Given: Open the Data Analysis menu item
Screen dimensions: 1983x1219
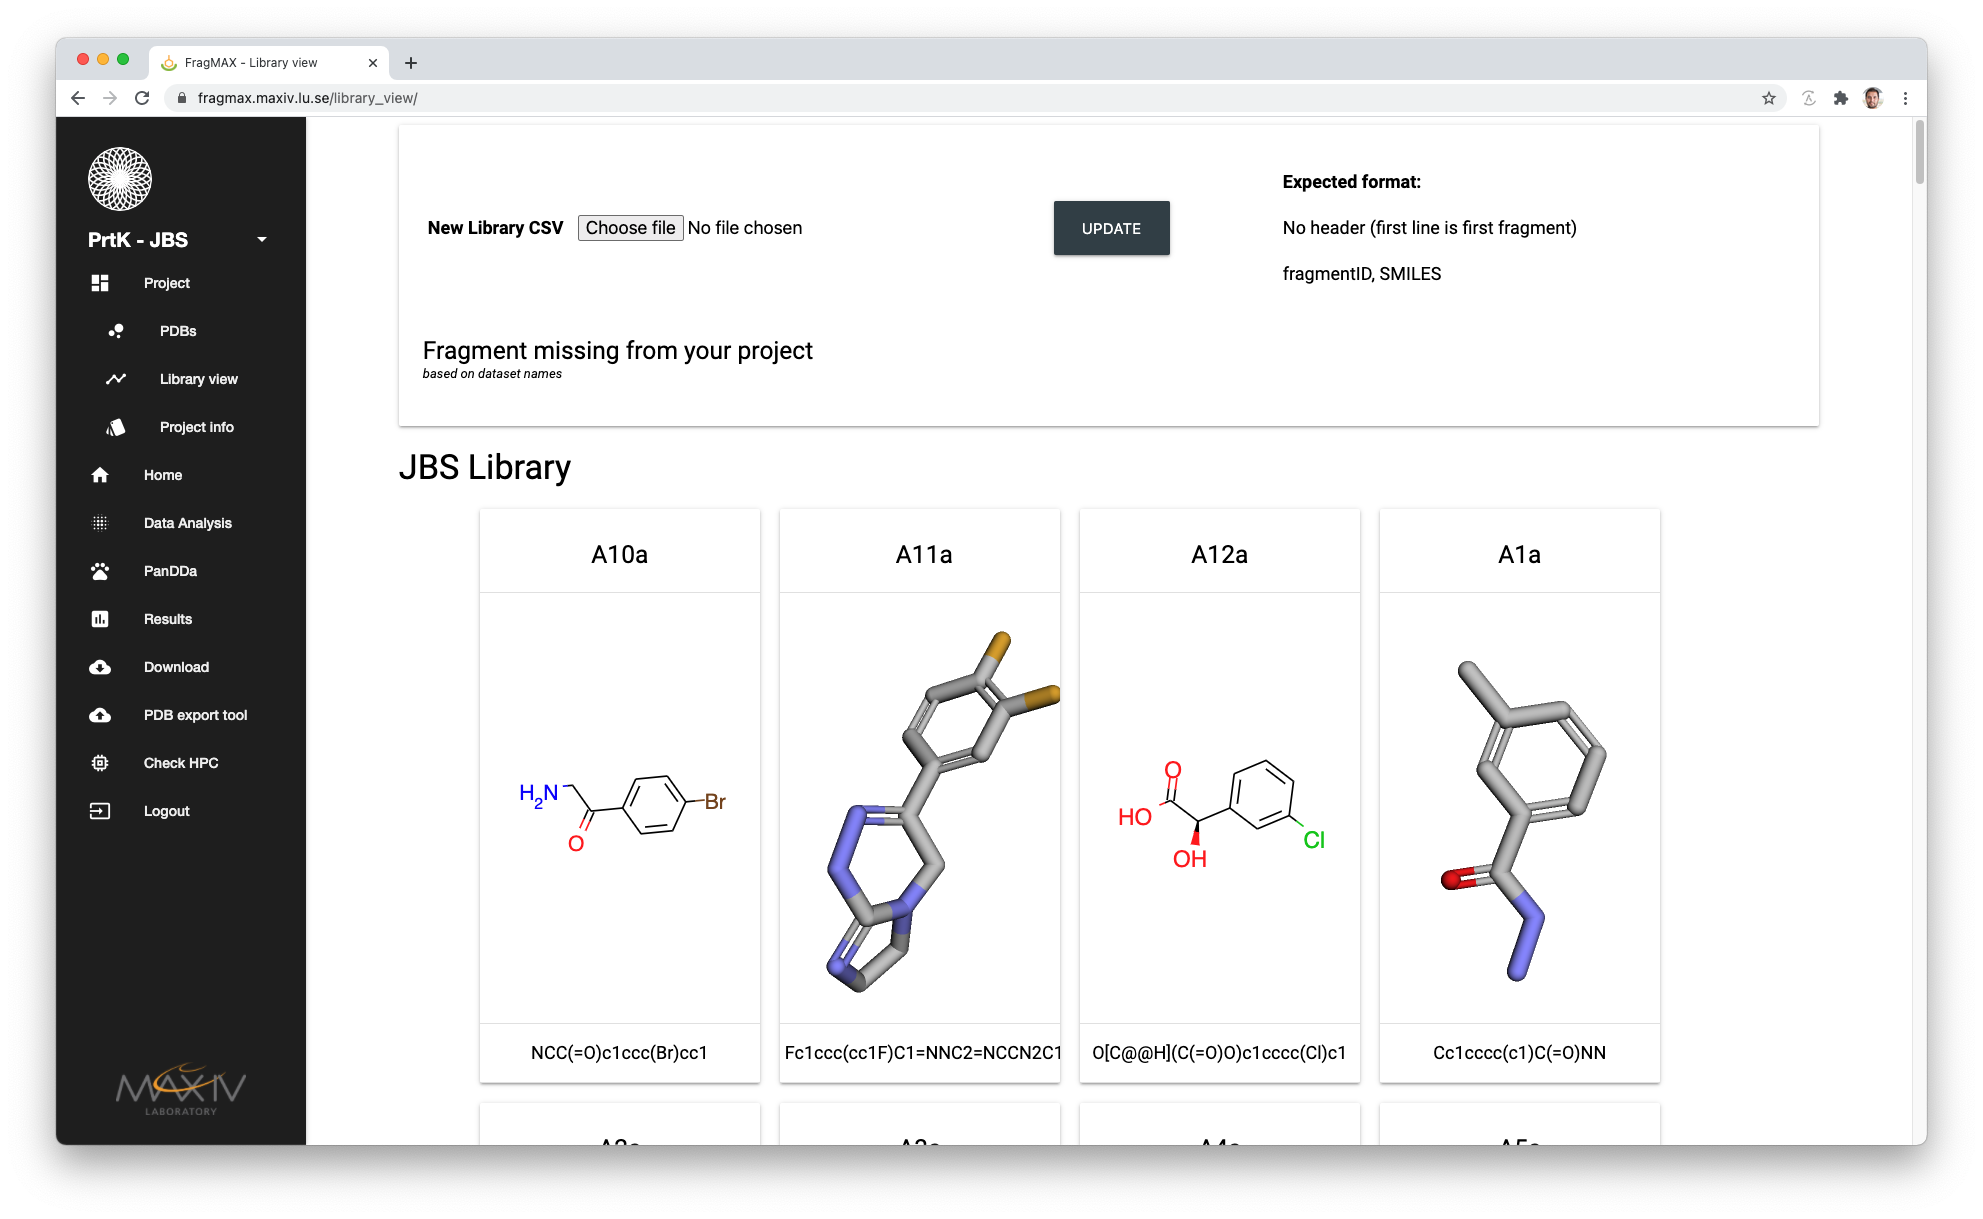Looking at the screenshot, I should click(x=187, y=523).
